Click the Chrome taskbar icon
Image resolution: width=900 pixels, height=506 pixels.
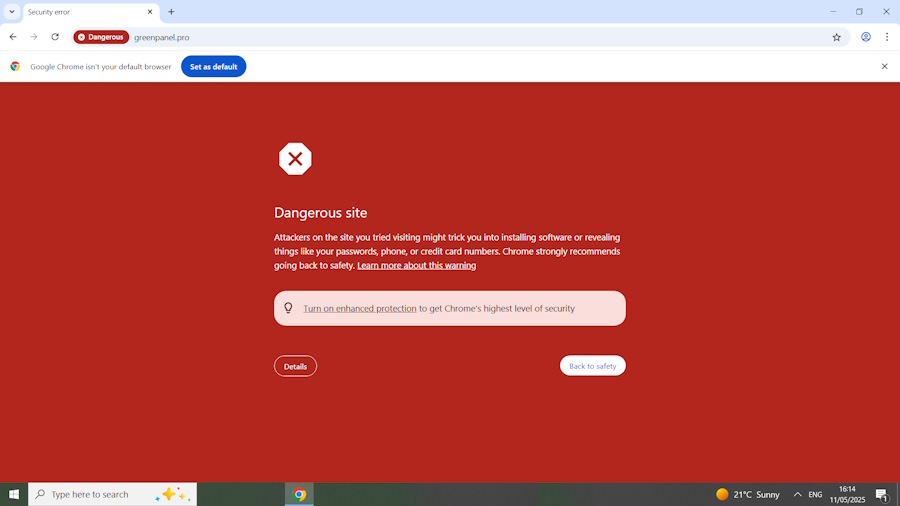299,494
